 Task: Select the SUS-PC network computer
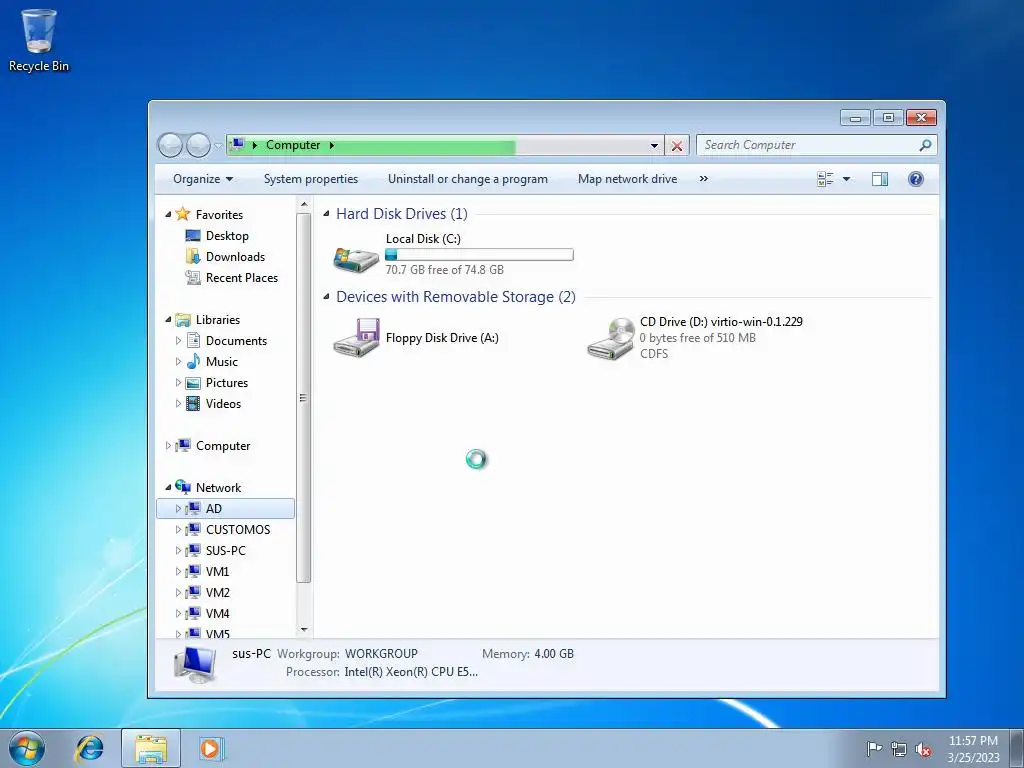click(225, 551)
